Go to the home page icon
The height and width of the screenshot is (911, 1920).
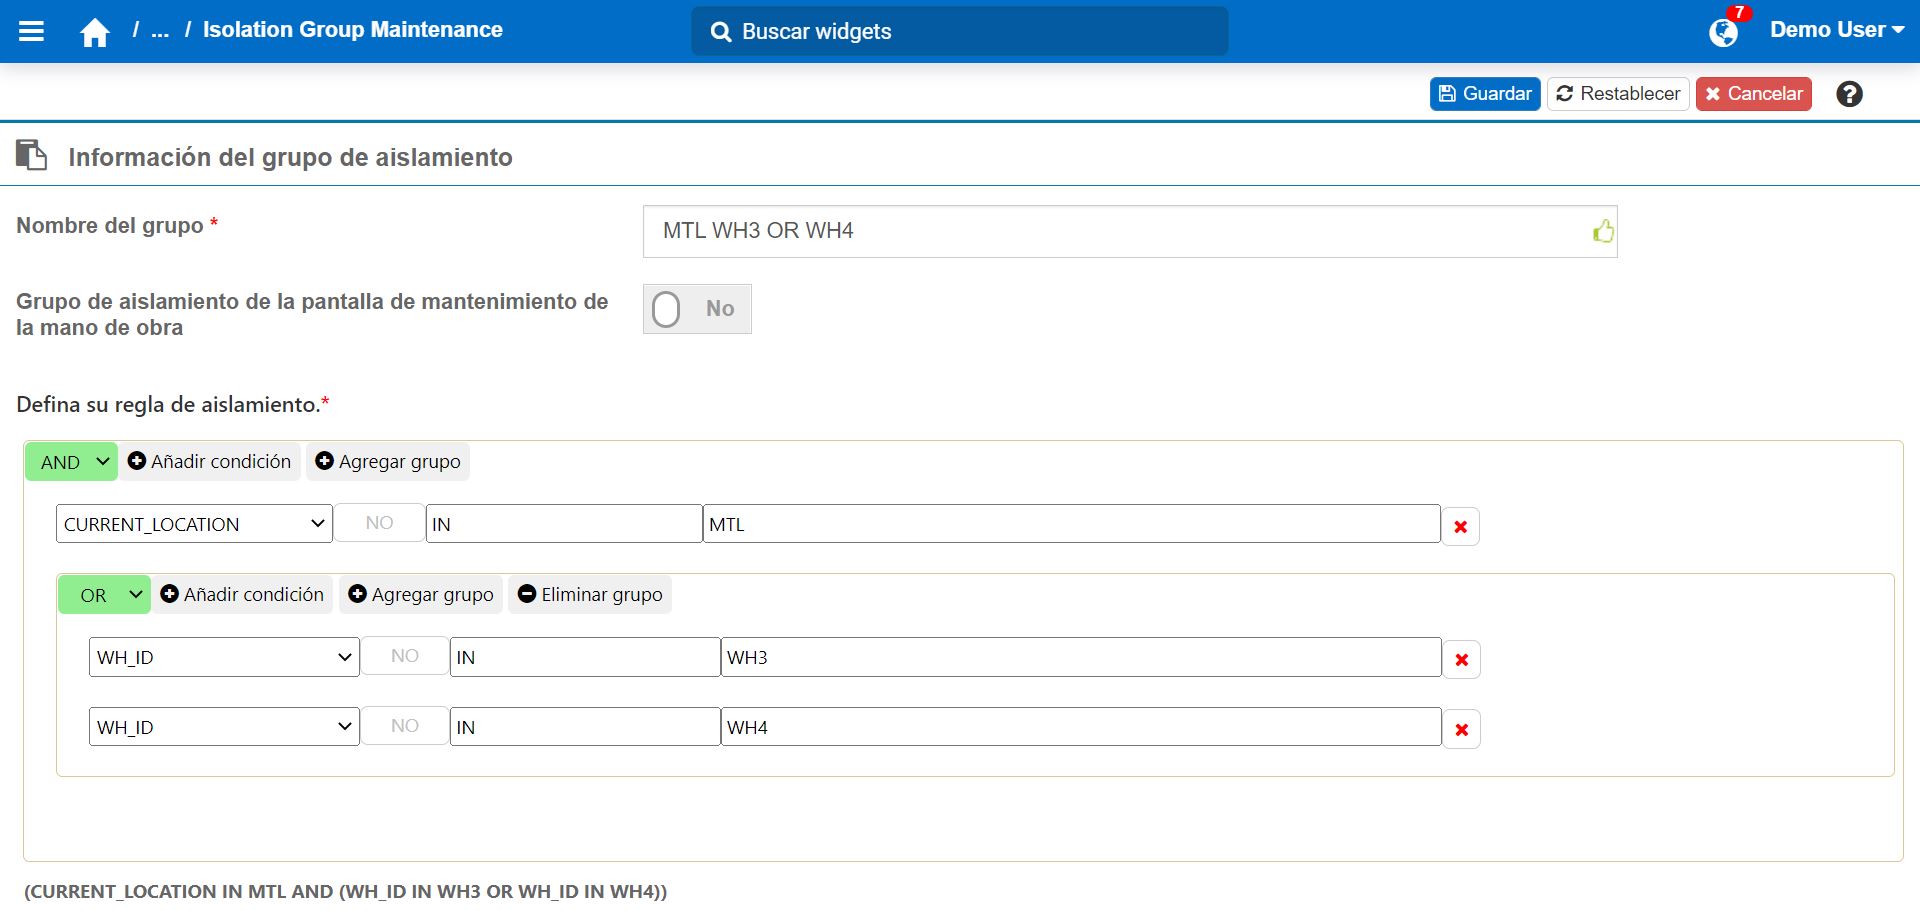point(95,33)
